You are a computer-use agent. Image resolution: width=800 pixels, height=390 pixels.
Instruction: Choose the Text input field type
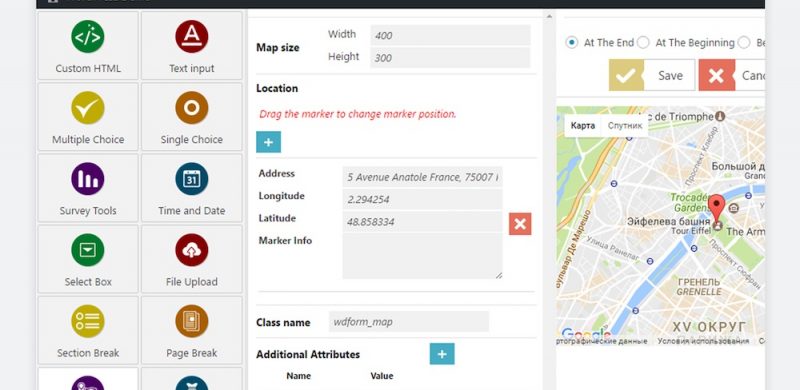[x=191, y=45]
